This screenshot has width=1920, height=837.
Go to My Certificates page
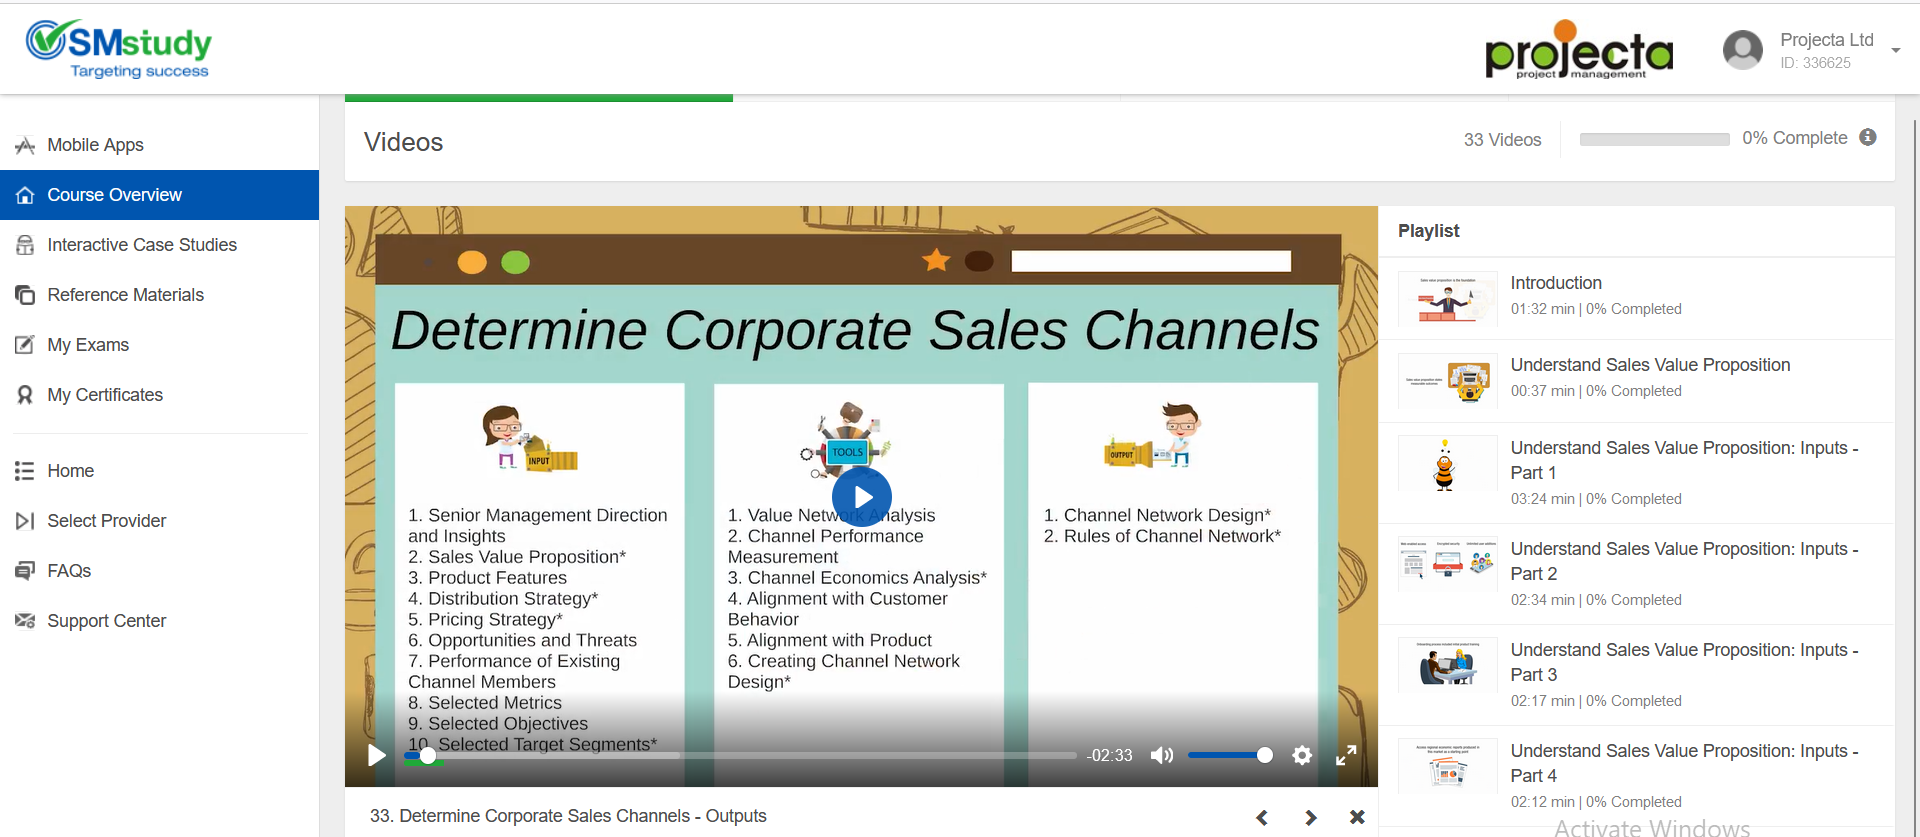point(105,395)
